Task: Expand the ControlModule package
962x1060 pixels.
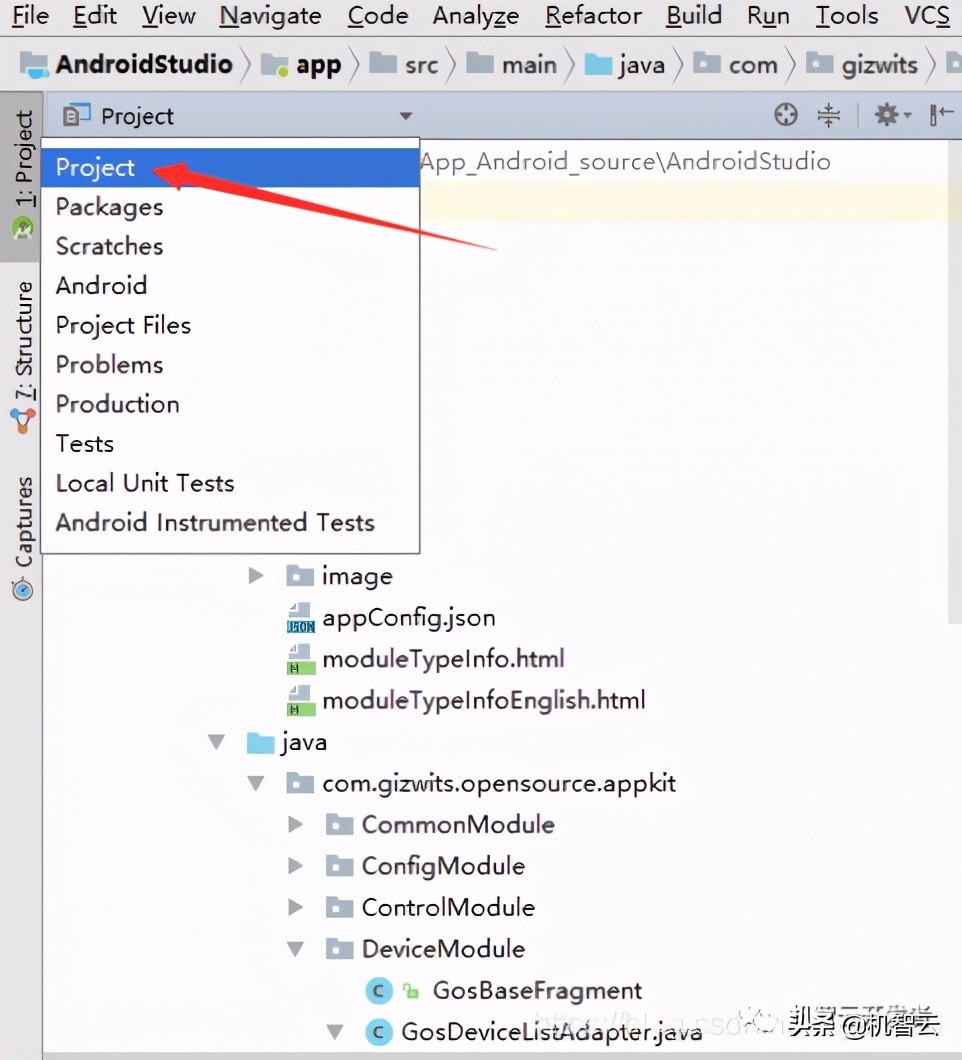Action: coord(295,907)
